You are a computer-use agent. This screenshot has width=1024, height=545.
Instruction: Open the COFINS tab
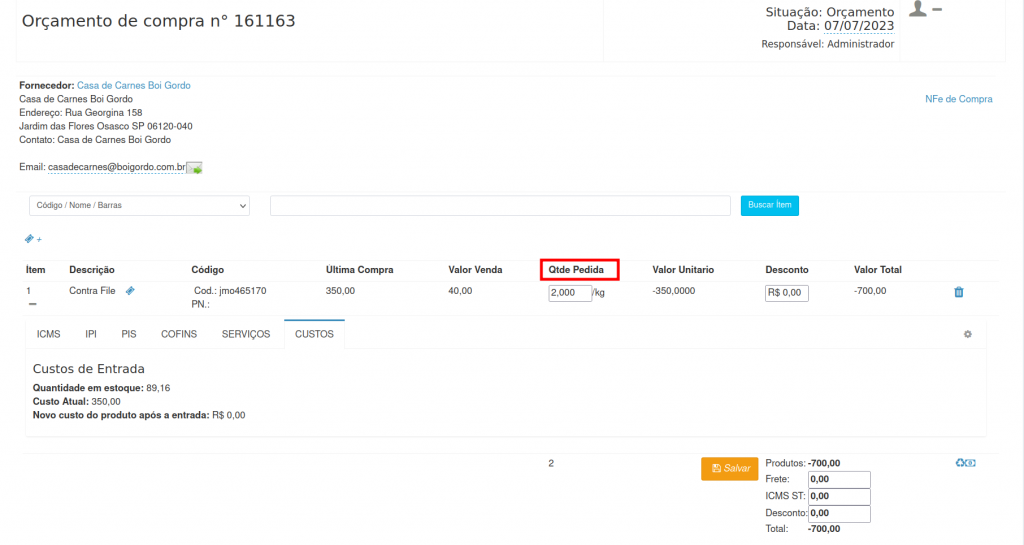click(179, 334)
